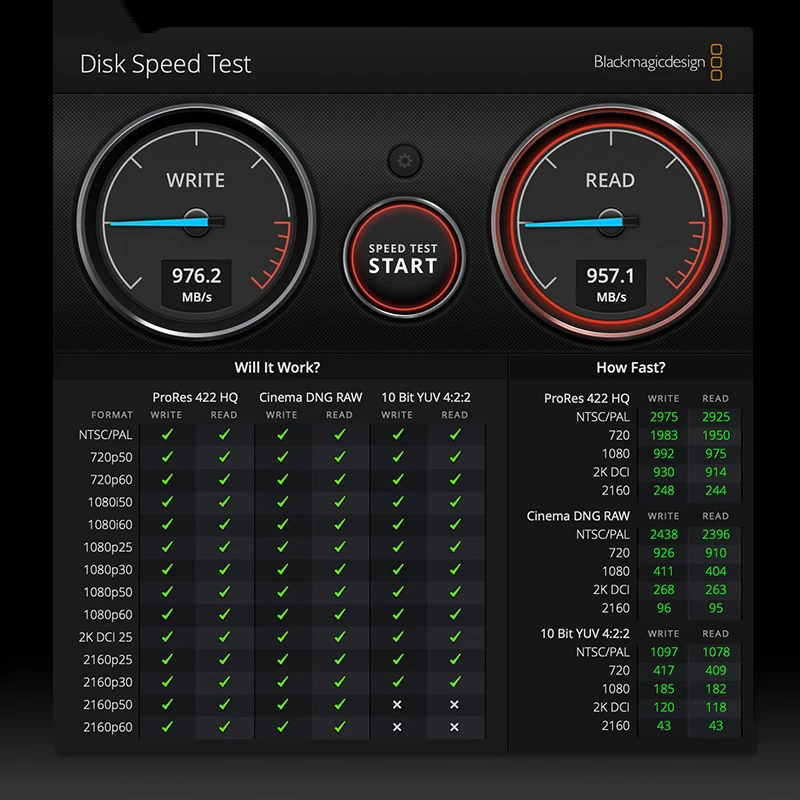Viewport: 800px width, 800px height.
Task: Toggle the 720p50 ProRes 422 HQ write checkmark
Action: (168, 457)
